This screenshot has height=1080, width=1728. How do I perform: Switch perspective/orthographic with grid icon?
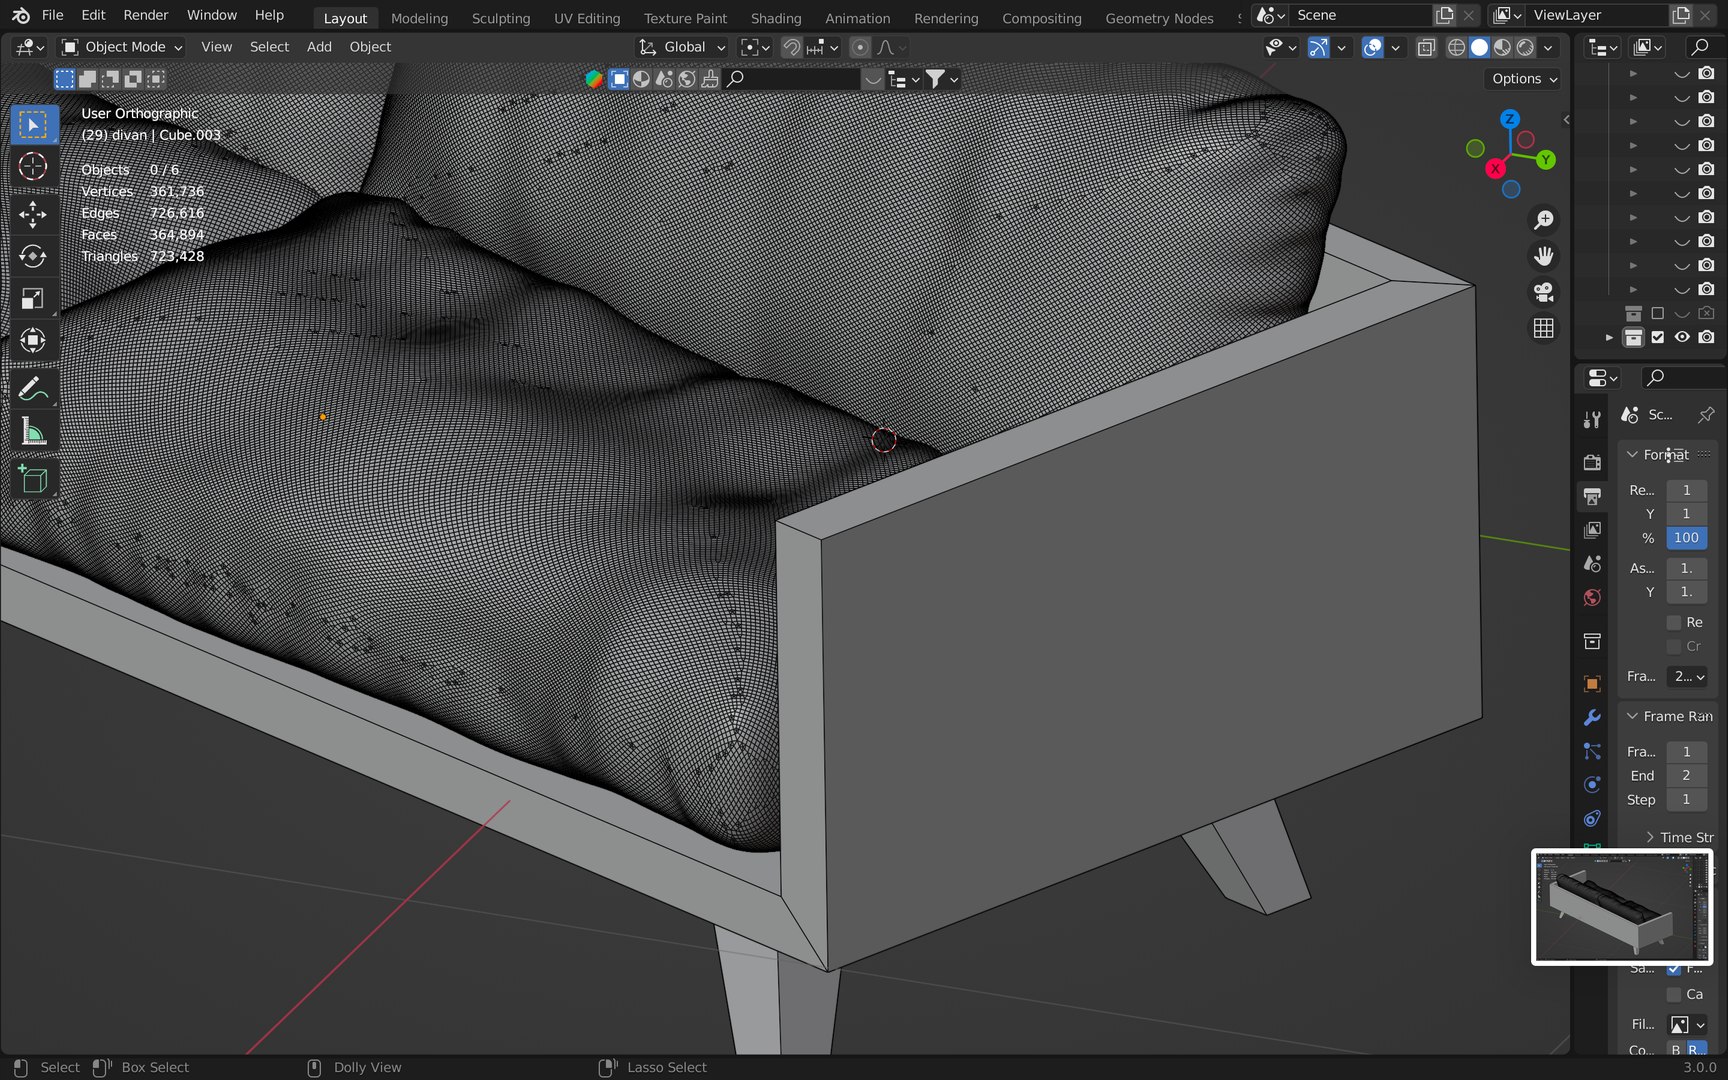[x=1544, y=328]
